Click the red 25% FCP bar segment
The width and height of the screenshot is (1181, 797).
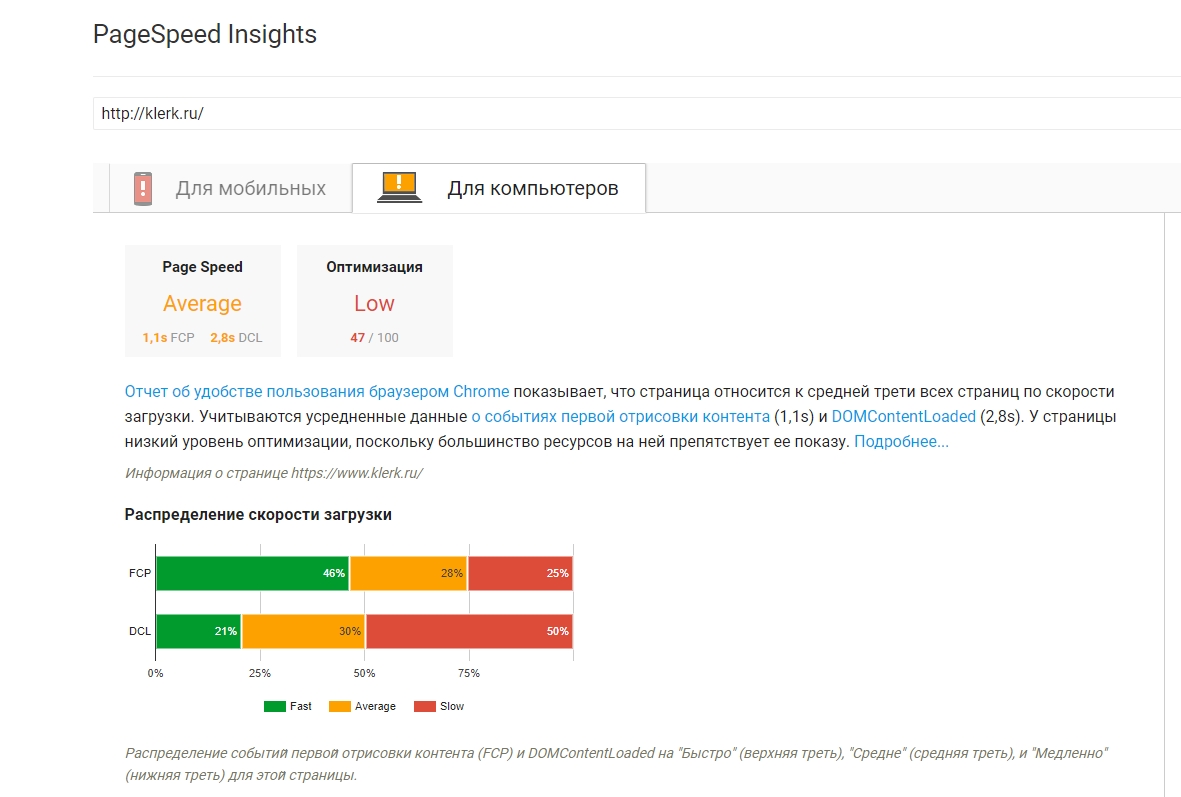(520, 573)
